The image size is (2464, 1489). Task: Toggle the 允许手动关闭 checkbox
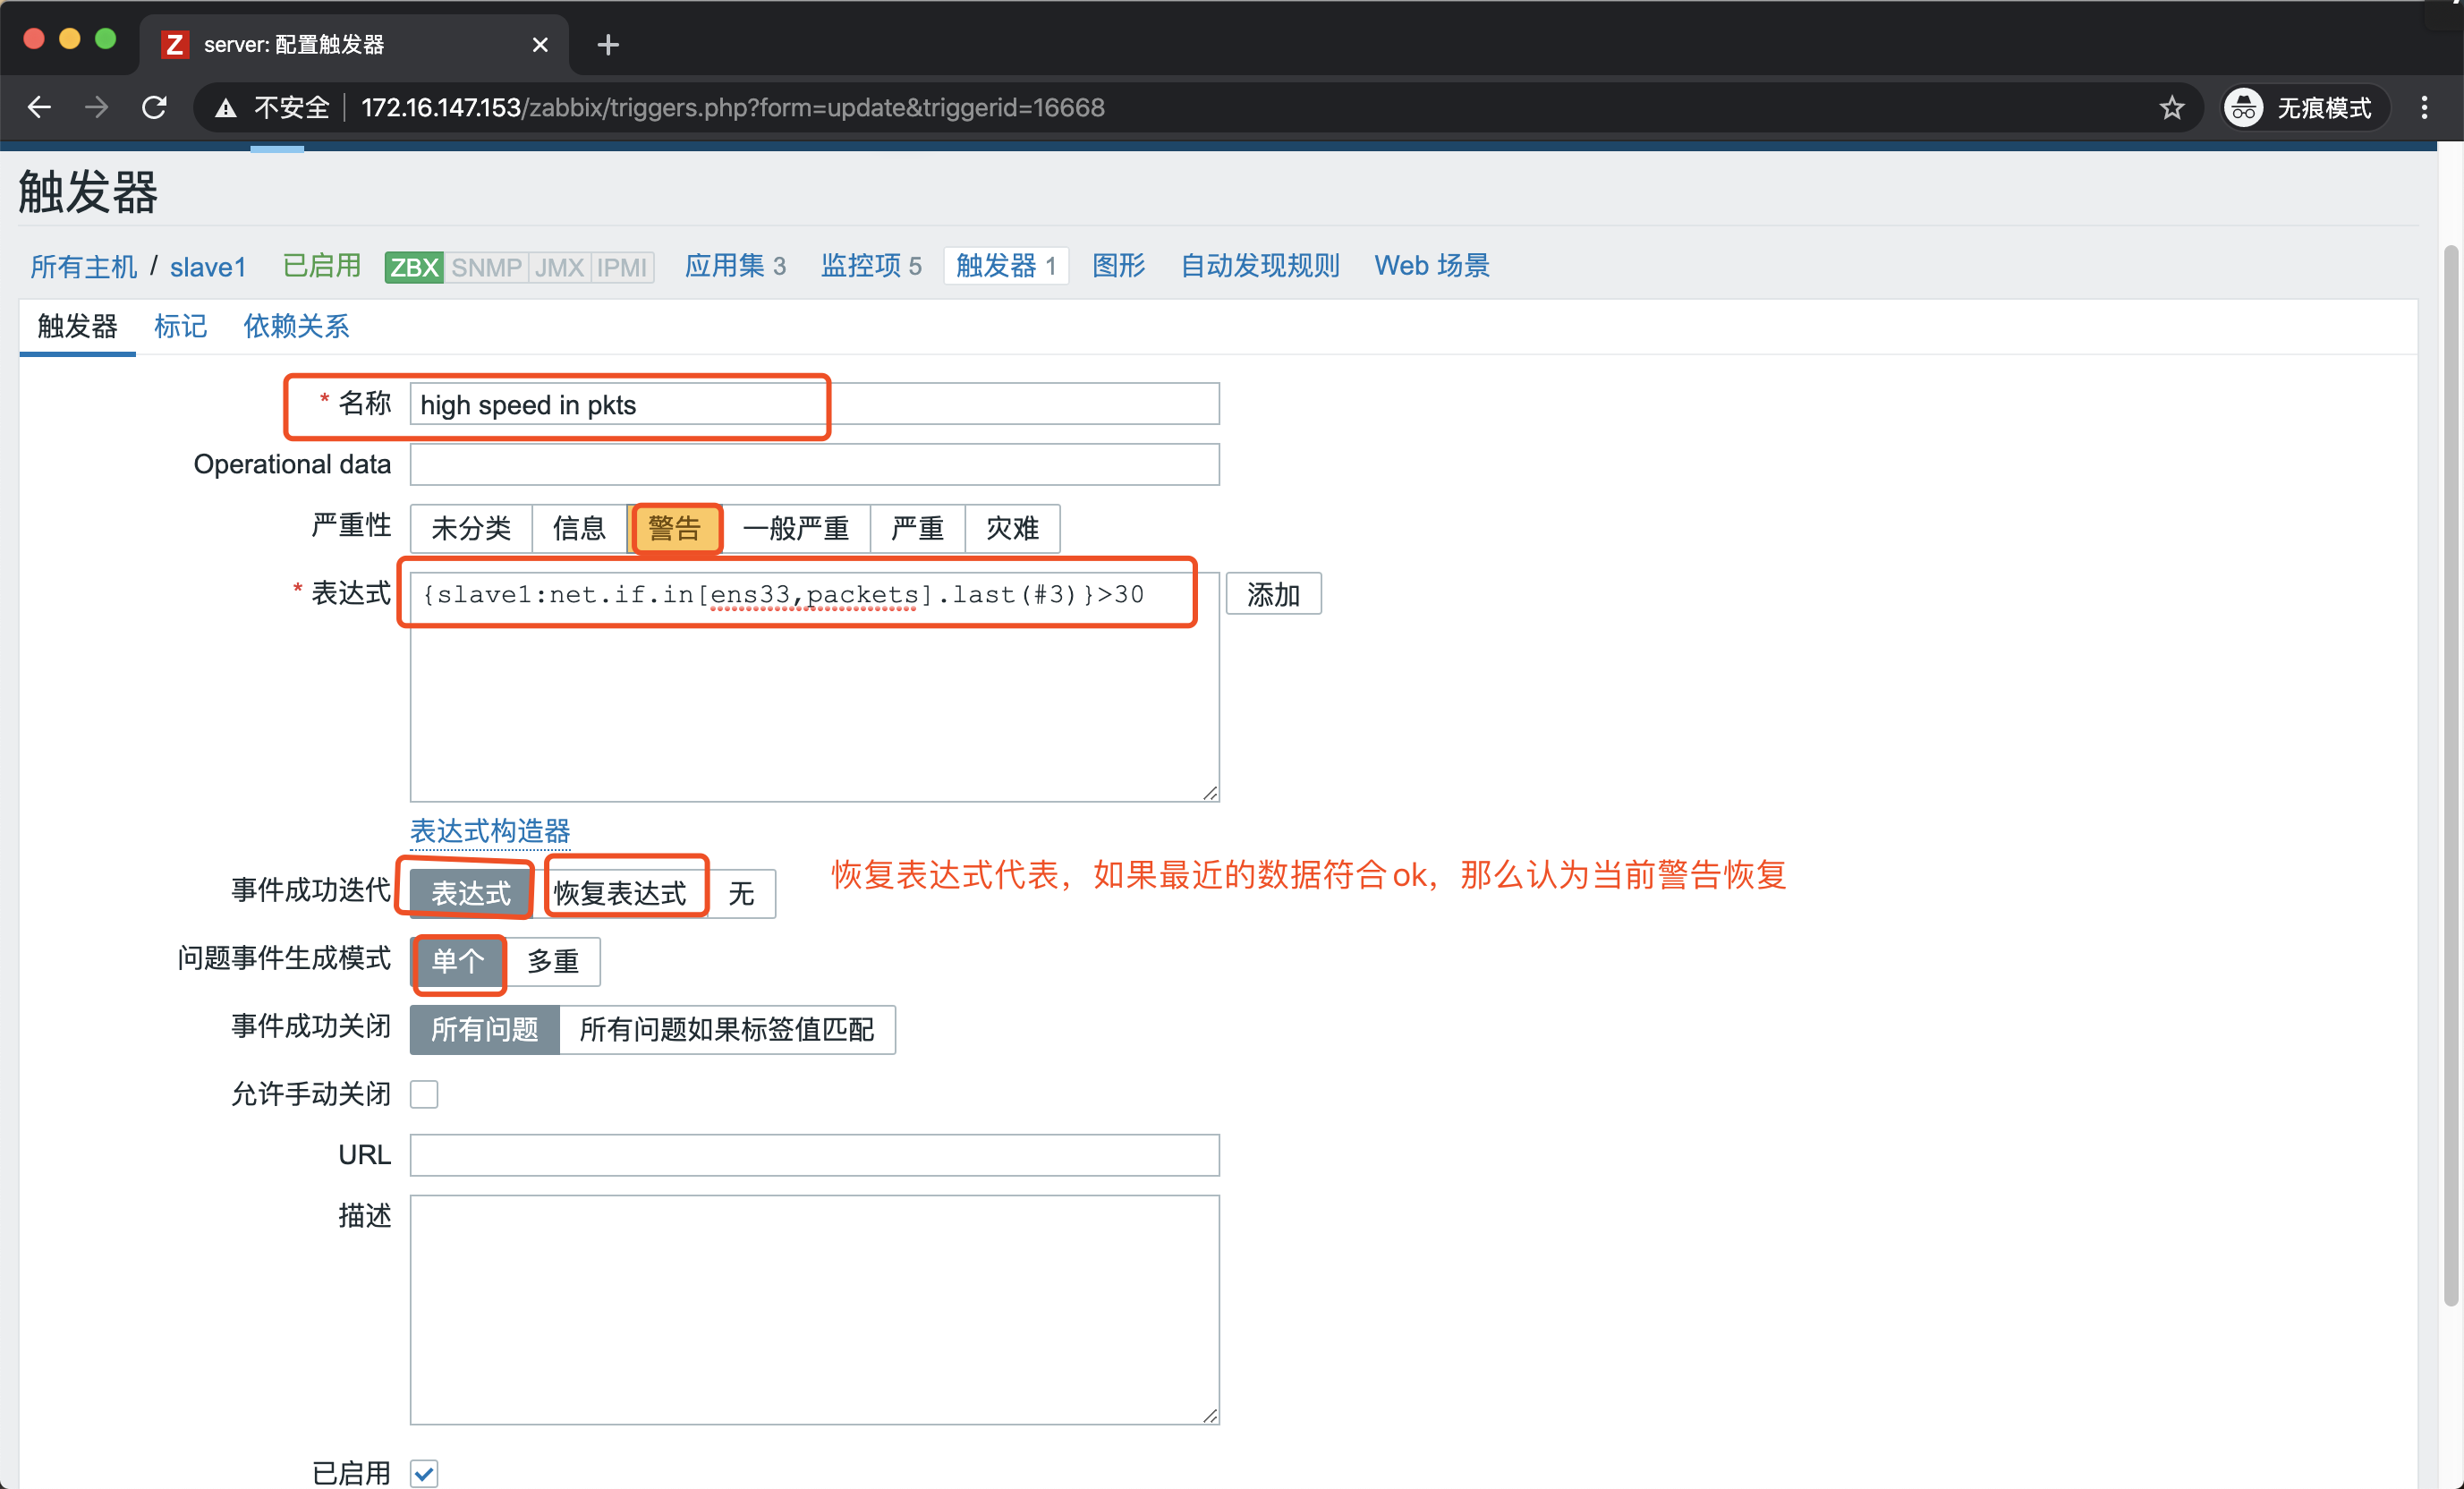pos(424,1094)
